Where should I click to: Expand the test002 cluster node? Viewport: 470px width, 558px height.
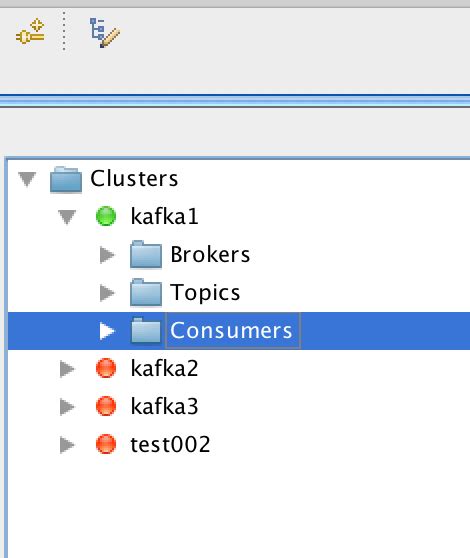click(x=67, y=445)
